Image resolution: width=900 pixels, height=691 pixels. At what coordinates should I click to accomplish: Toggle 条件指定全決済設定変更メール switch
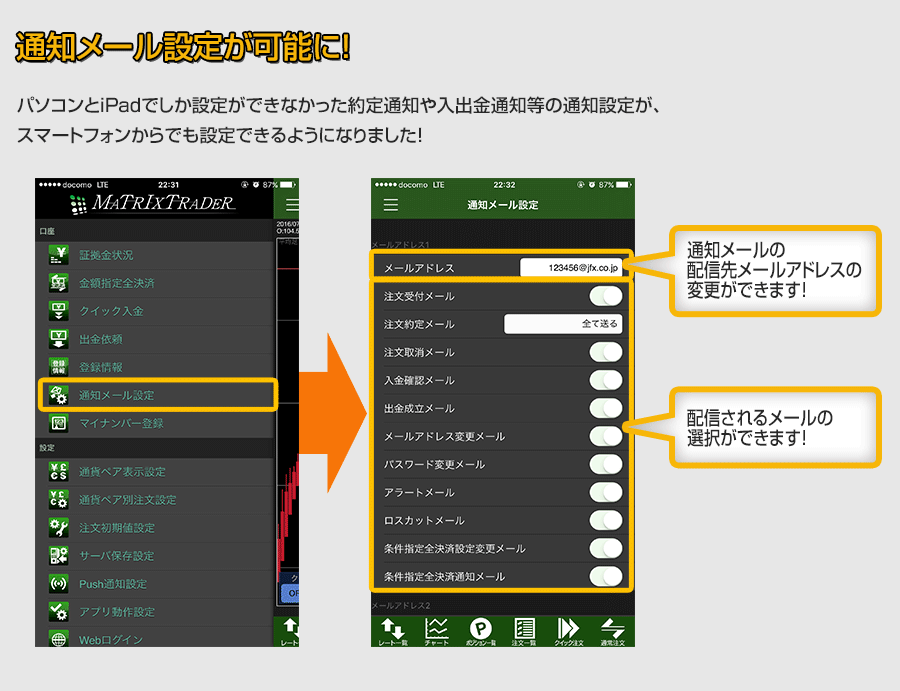coord(606,549)
